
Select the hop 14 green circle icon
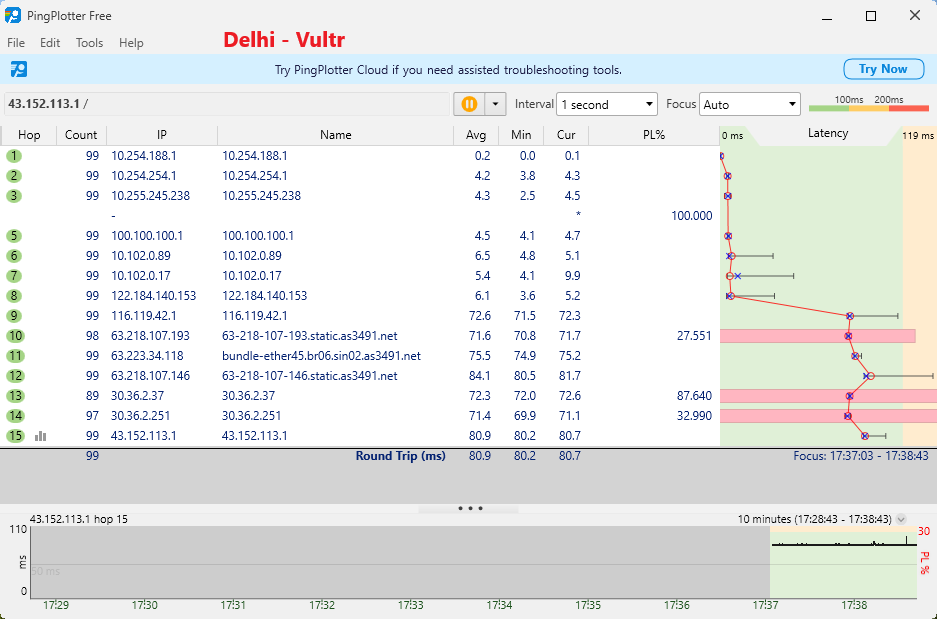(16, 416)
